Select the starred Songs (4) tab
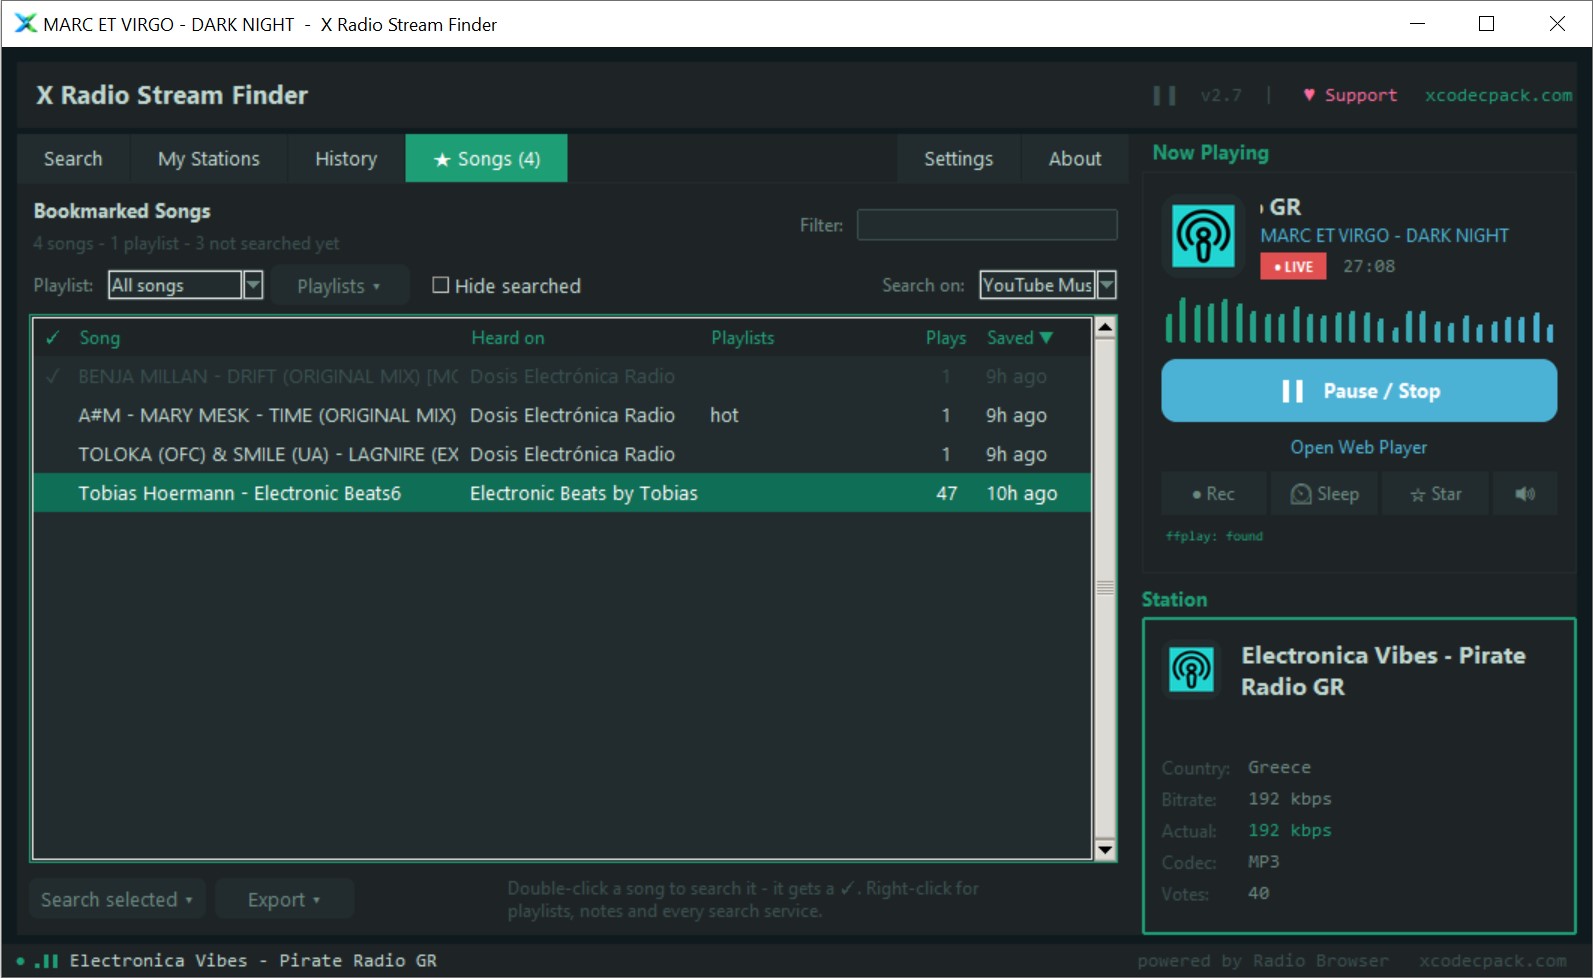The height and width of the screenshot is (978, 1593). pyautogui.click(x=486, y=159)
